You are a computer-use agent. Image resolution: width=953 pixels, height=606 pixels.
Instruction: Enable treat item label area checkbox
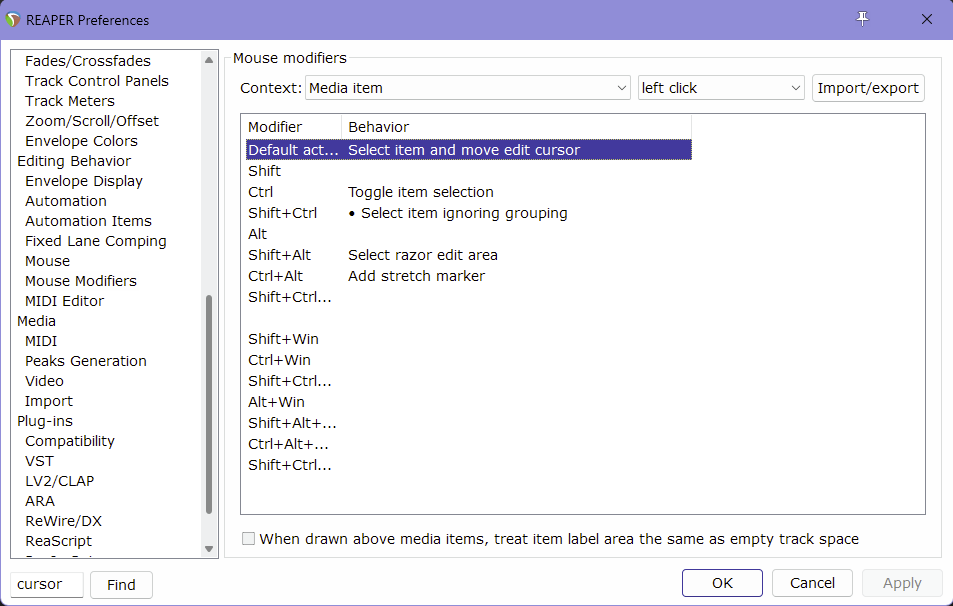pyautogui.click(x=249, y=539)
